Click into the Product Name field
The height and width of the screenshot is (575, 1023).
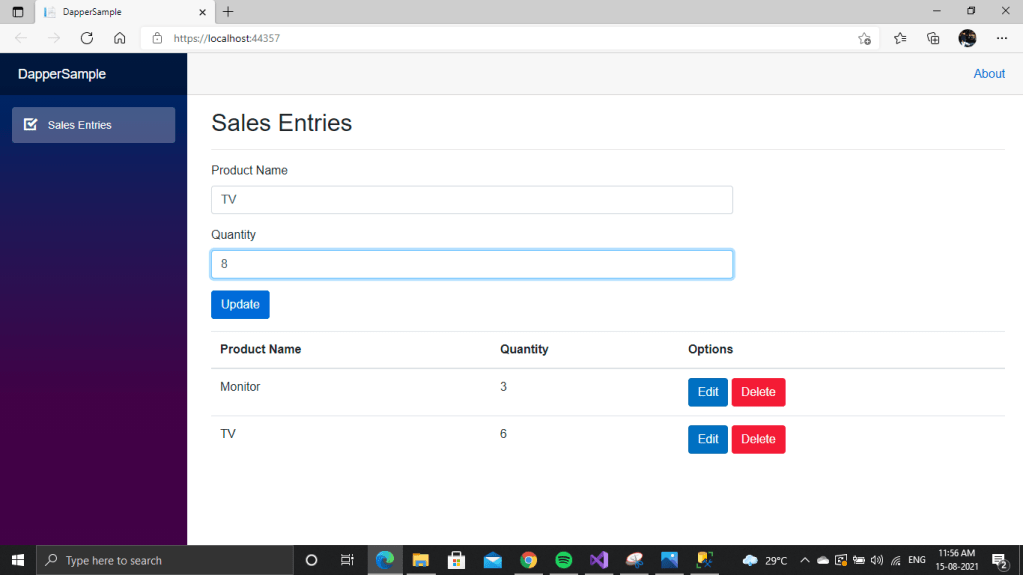[471, 200]
